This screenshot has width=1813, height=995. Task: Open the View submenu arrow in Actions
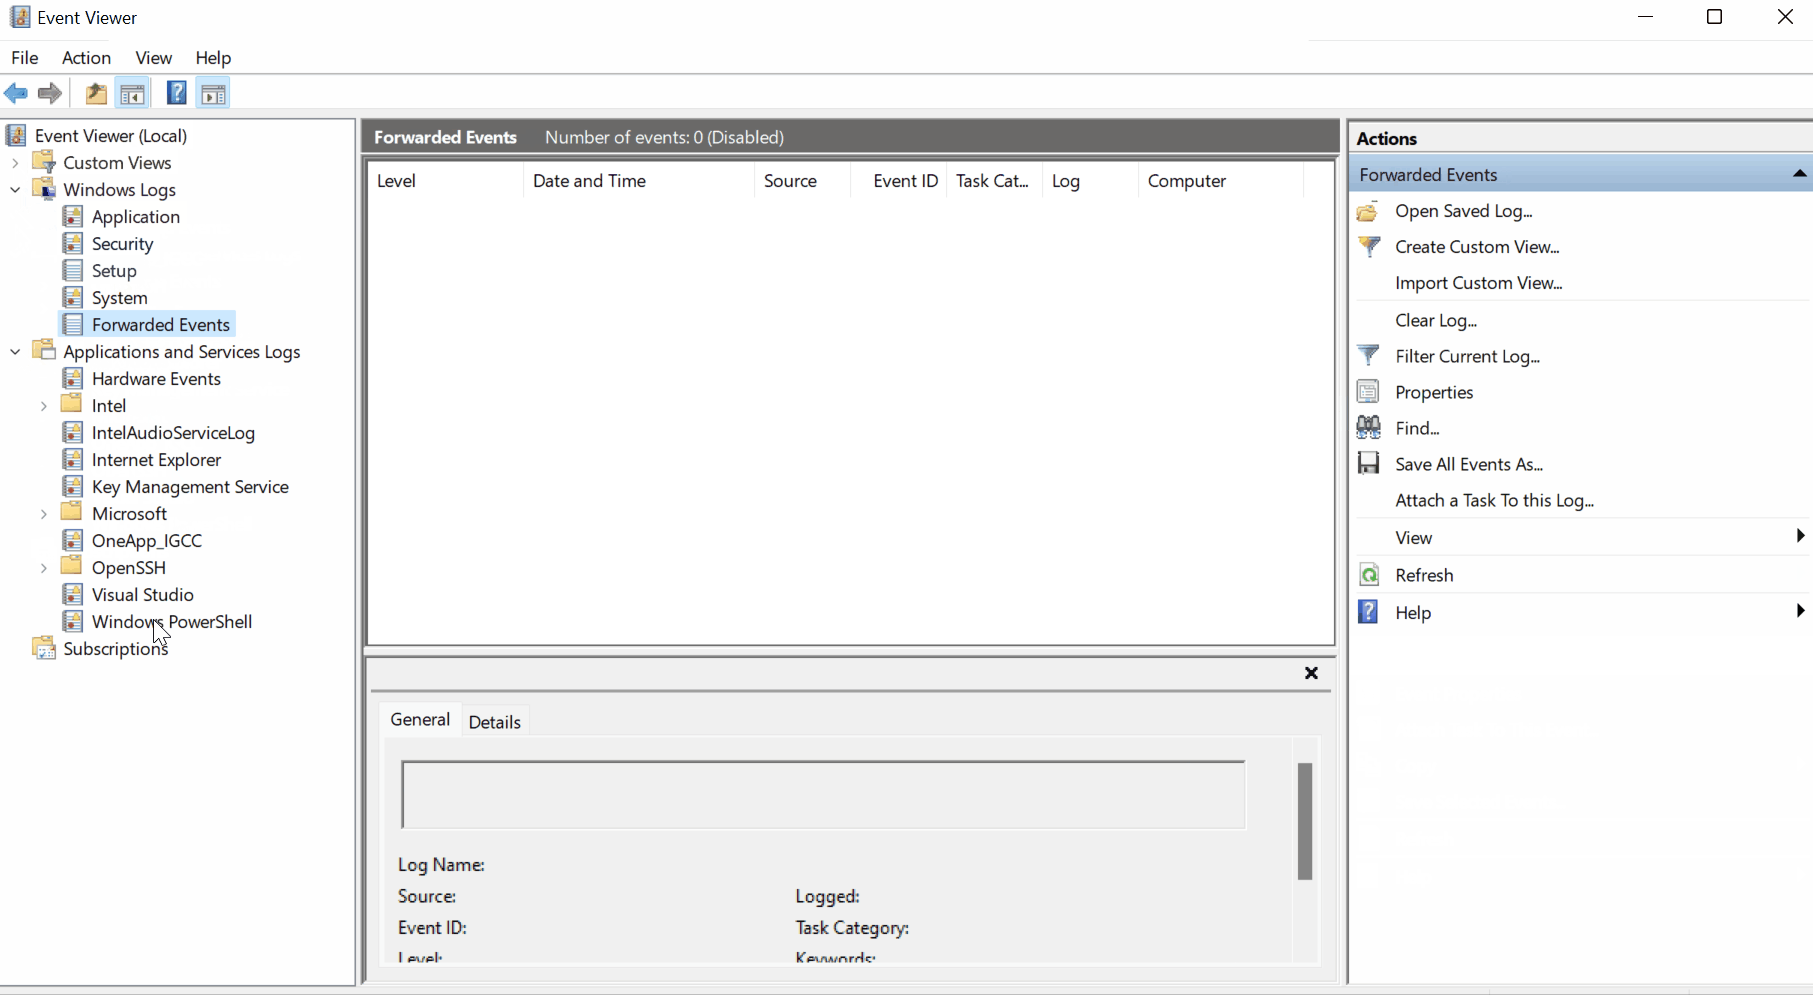click(1800, 536)
